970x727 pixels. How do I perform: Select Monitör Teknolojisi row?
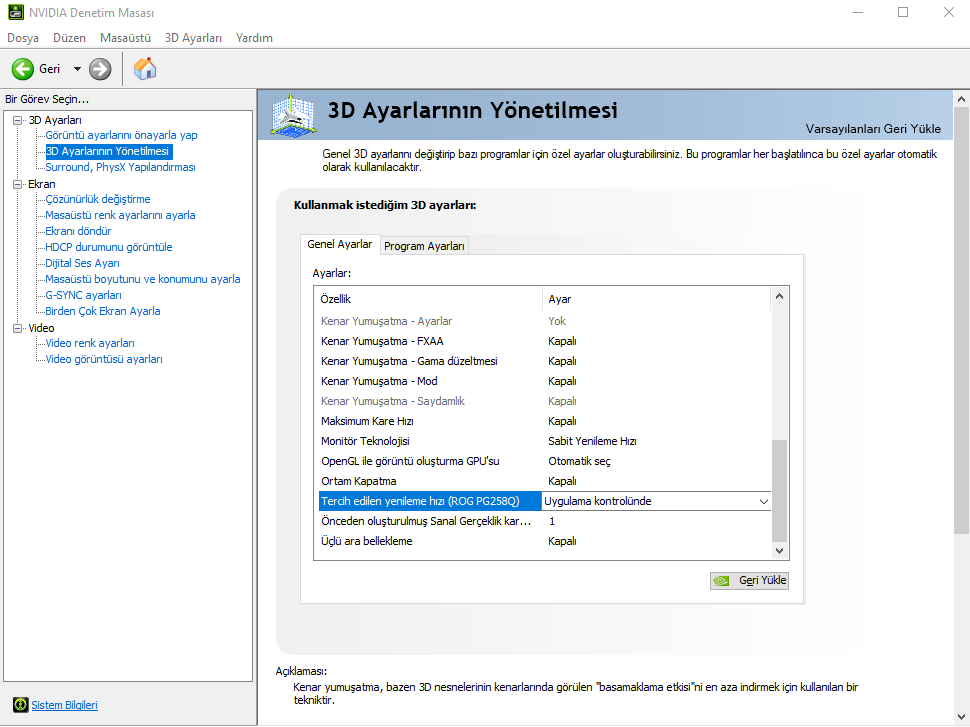[x=545, y=441]
